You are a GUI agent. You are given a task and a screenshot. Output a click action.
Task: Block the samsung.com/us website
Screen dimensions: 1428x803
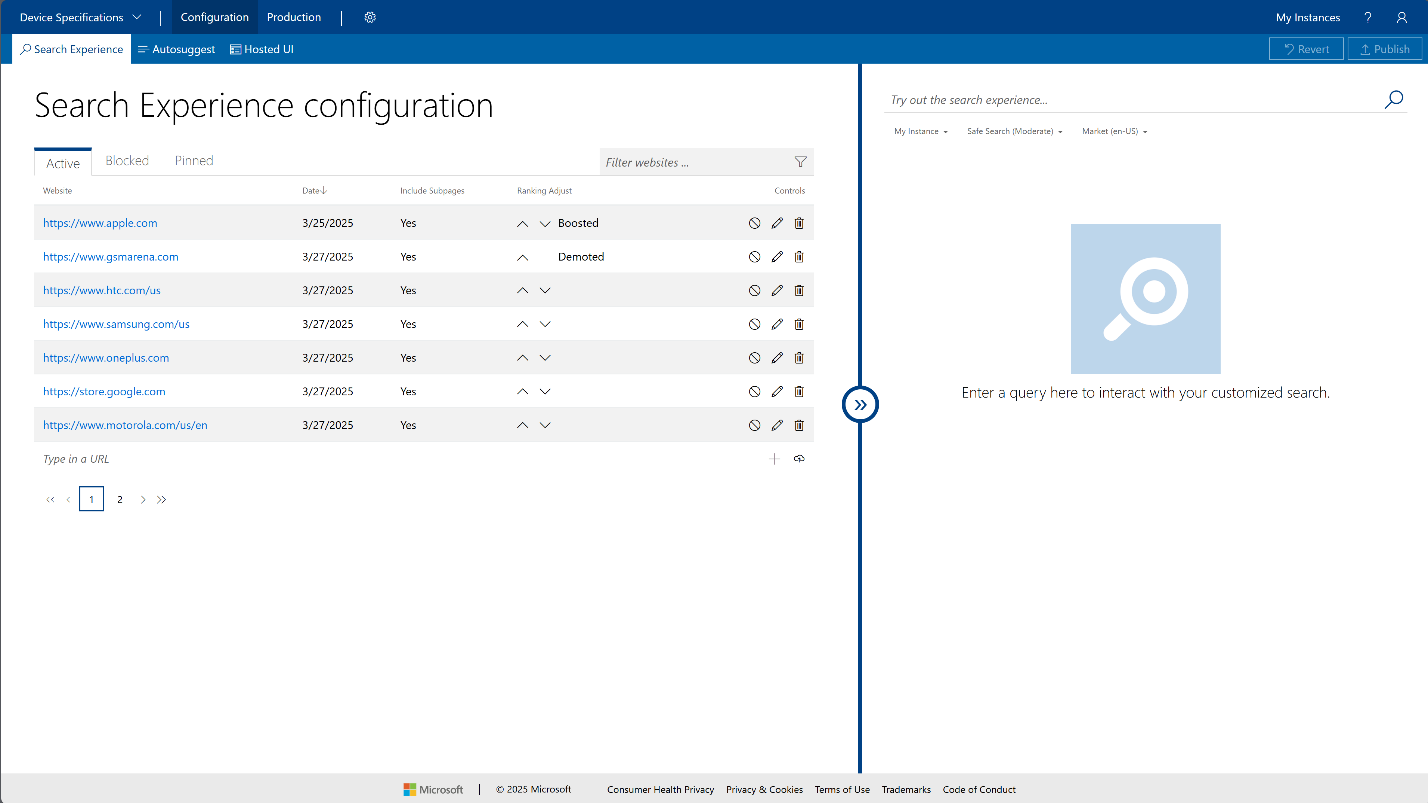click(755, 324)
